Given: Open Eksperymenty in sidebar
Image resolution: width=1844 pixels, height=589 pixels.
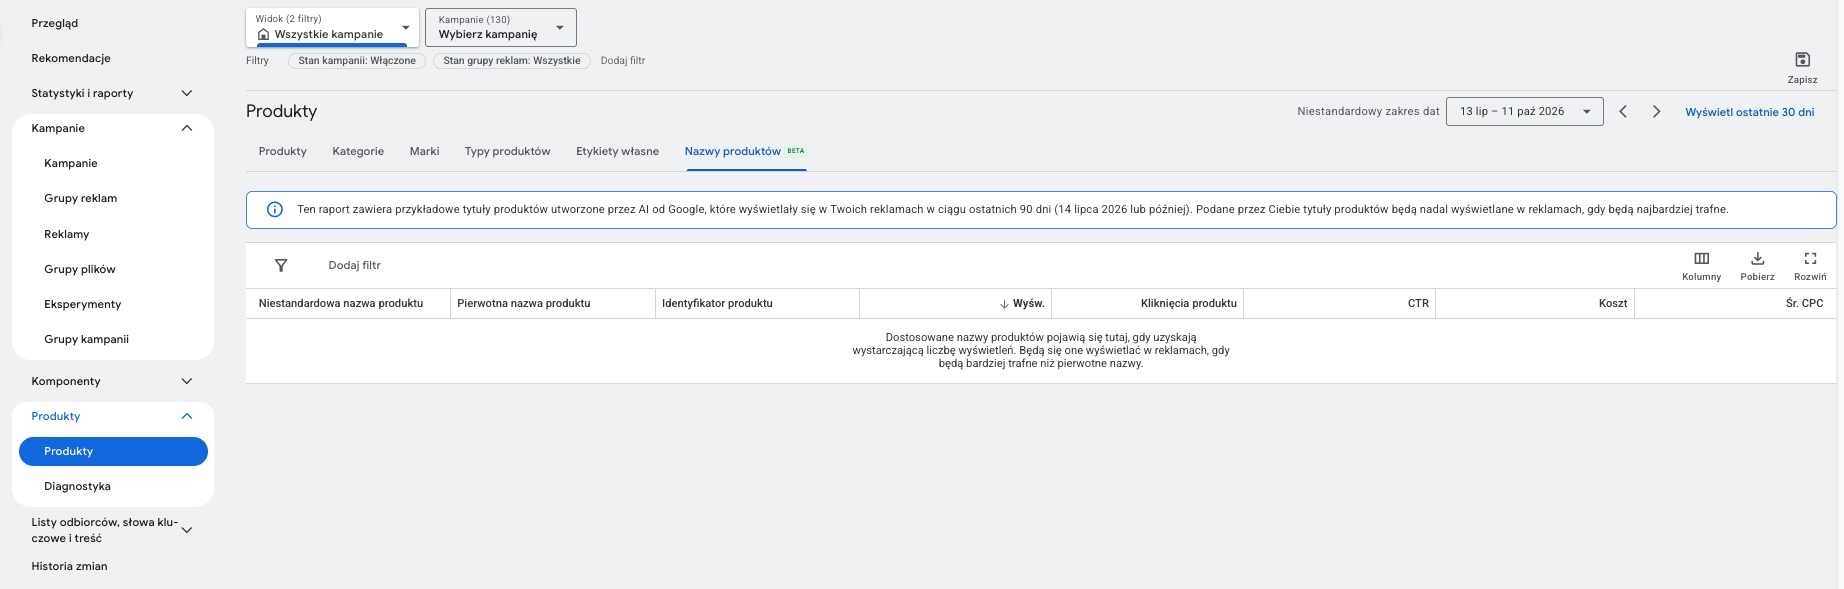Looking at the screenshot, I should point(83,304).
